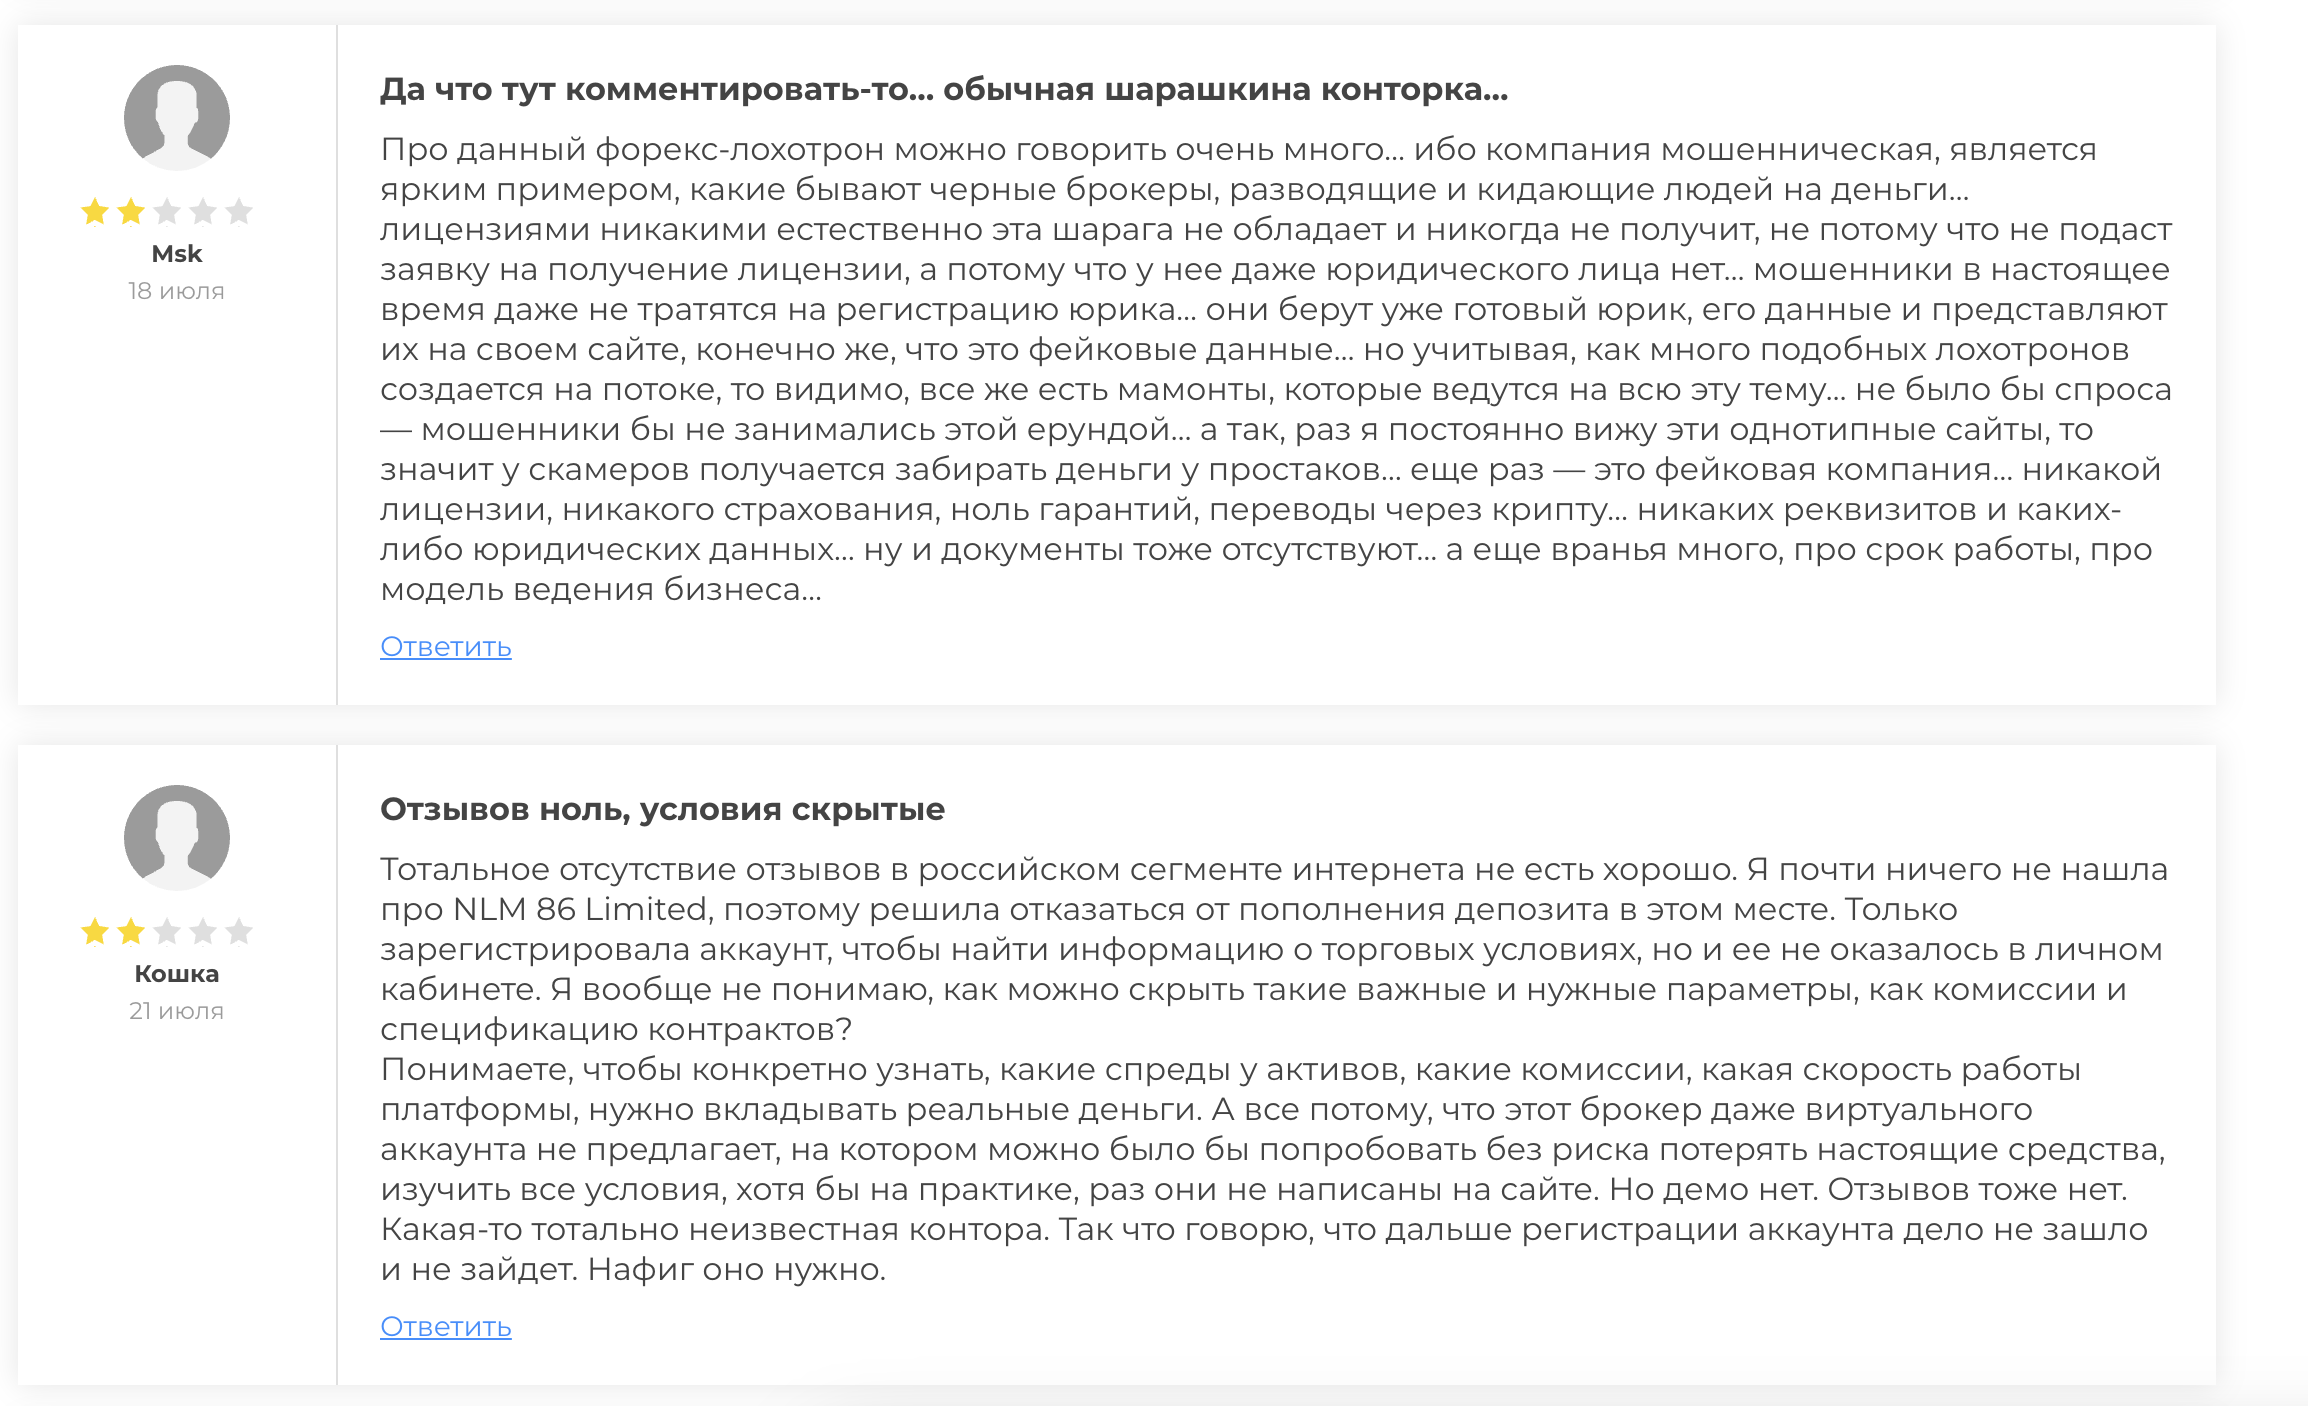This screenshot has height=1406, width=2308.
Task: Click third gray star in Msk's rating
Action: click(167, 212)
